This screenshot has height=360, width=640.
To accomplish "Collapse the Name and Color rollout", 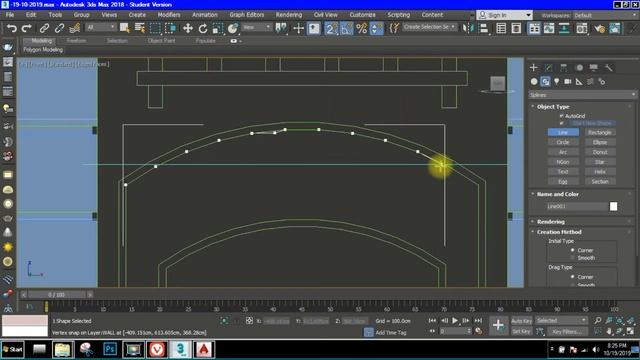I will [558, 194].
